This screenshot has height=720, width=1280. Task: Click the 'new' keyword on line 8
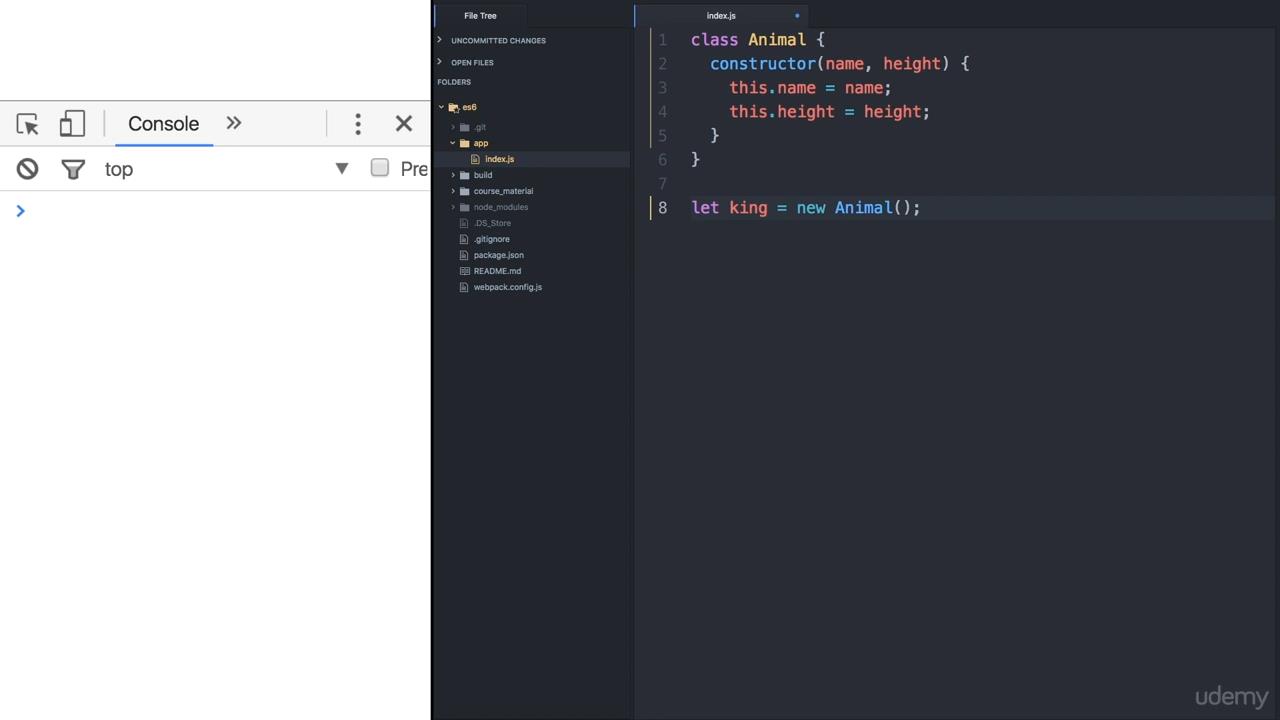811,208
